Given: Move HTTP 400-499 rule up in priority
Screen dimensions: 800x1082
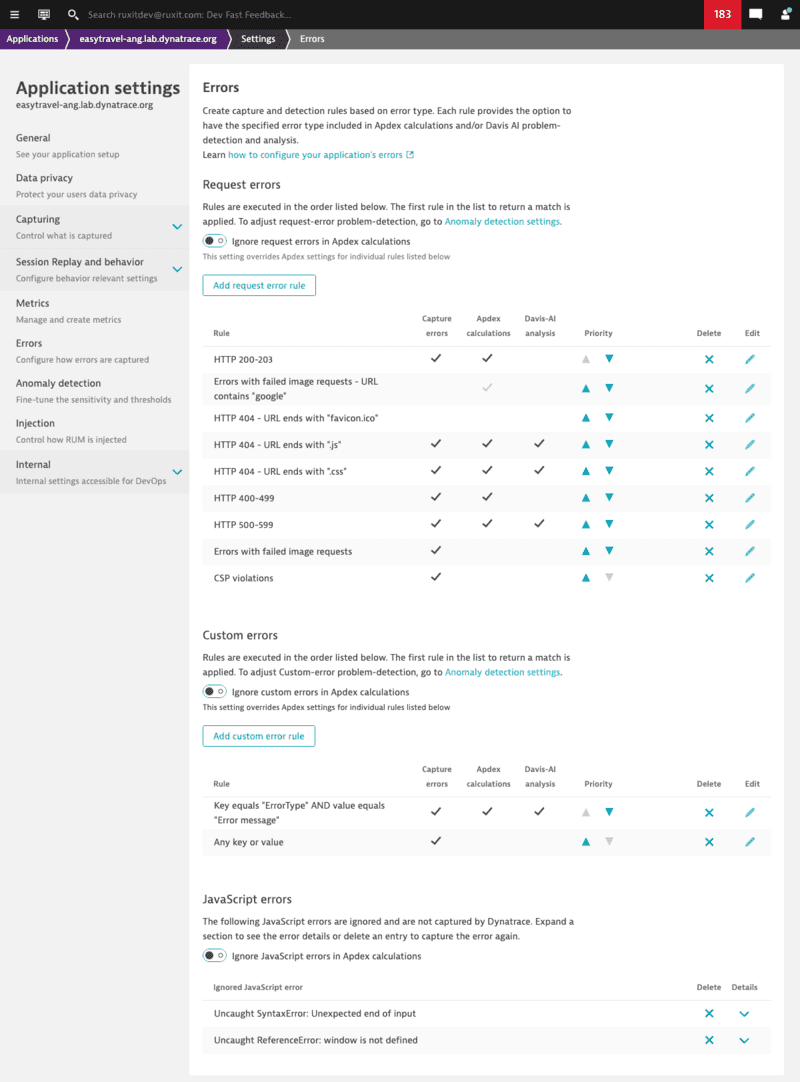Looking at the screenshot, I should [586, 497].
